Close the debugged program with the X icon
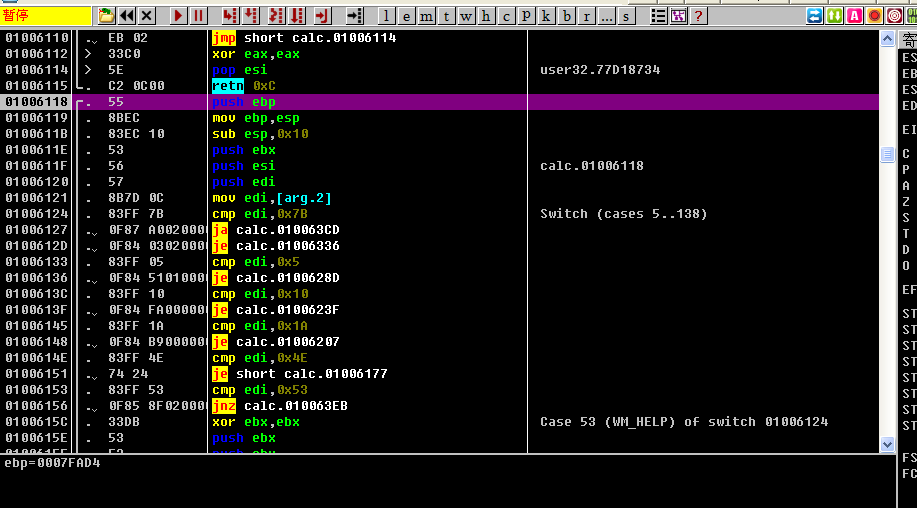 point(147,16)
